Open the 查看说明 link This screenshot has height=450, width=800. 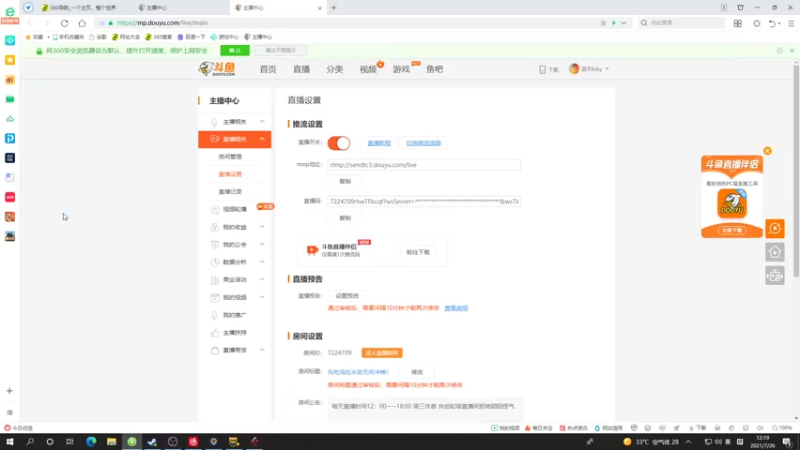click(456, 308)
